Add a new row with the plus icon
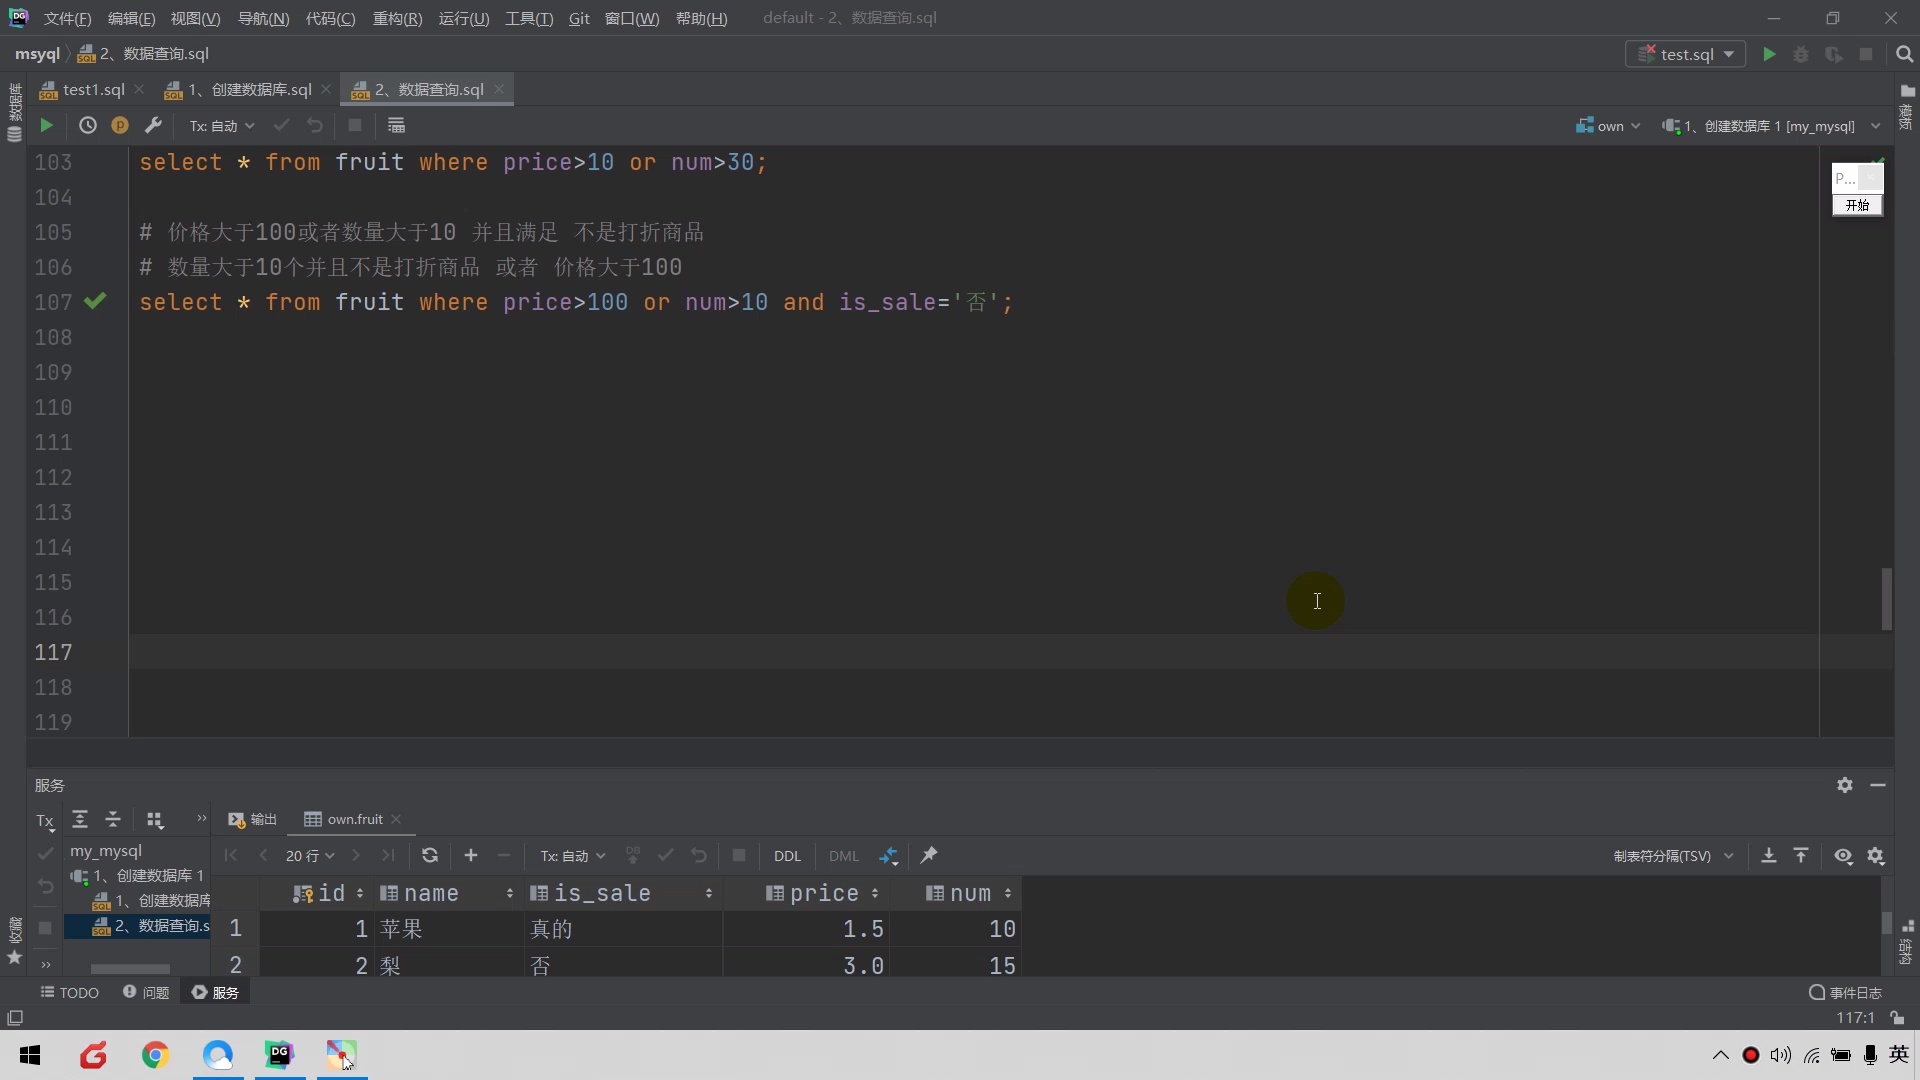The width and height of the screenshot is (1920, 1080). pyautogui.click(x=470, y=856)
